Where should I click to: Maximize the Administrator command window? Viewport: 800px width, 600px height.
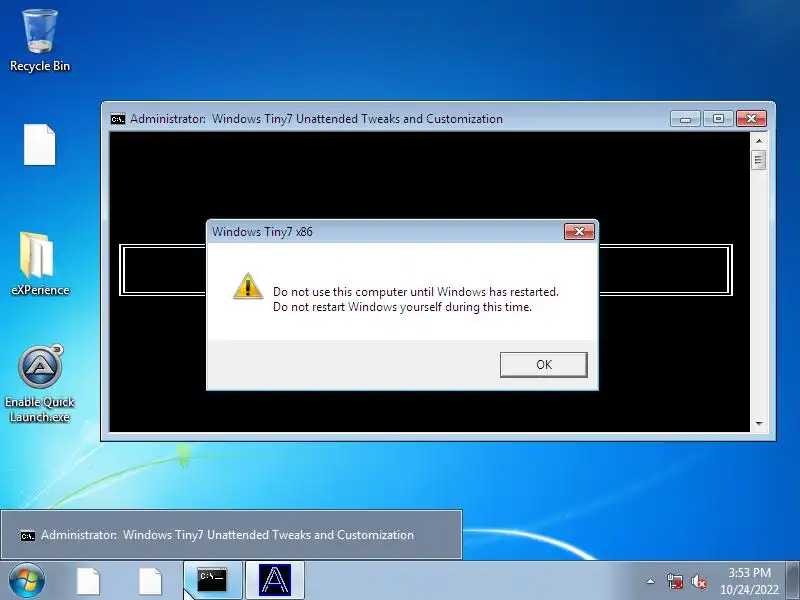(718, 118)
